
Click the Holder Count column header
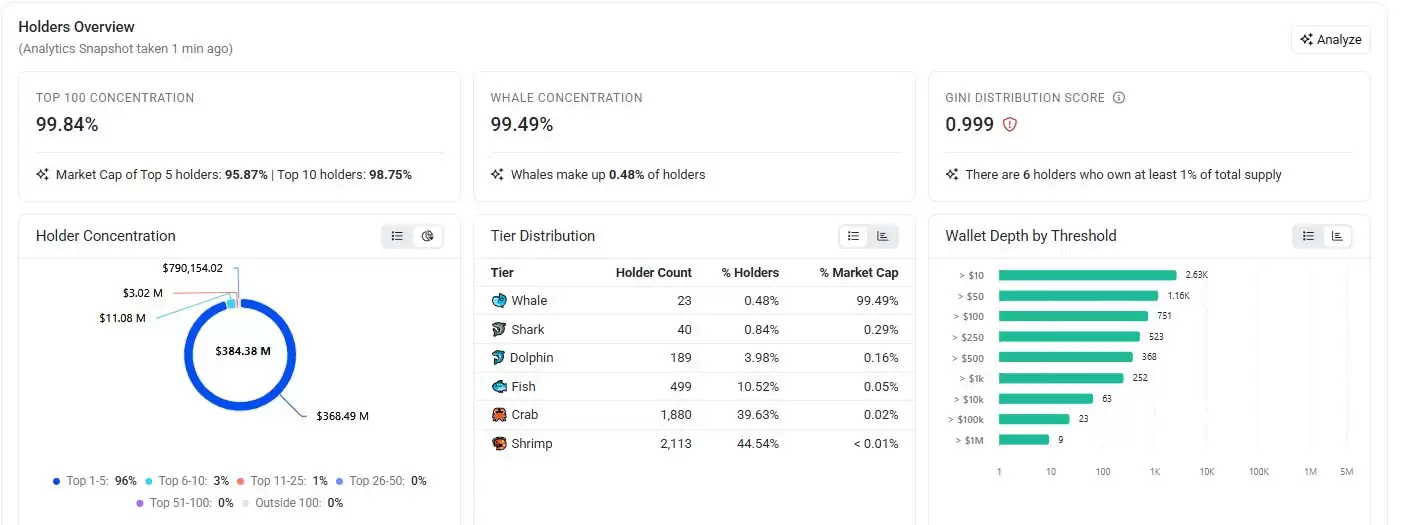[653, 273]
